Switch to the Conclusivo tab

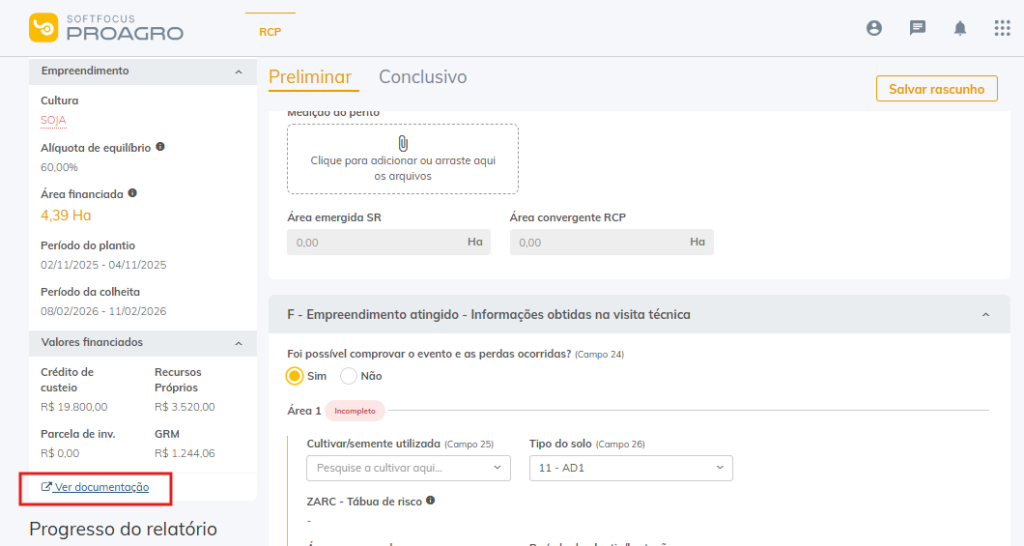point(422,77)
